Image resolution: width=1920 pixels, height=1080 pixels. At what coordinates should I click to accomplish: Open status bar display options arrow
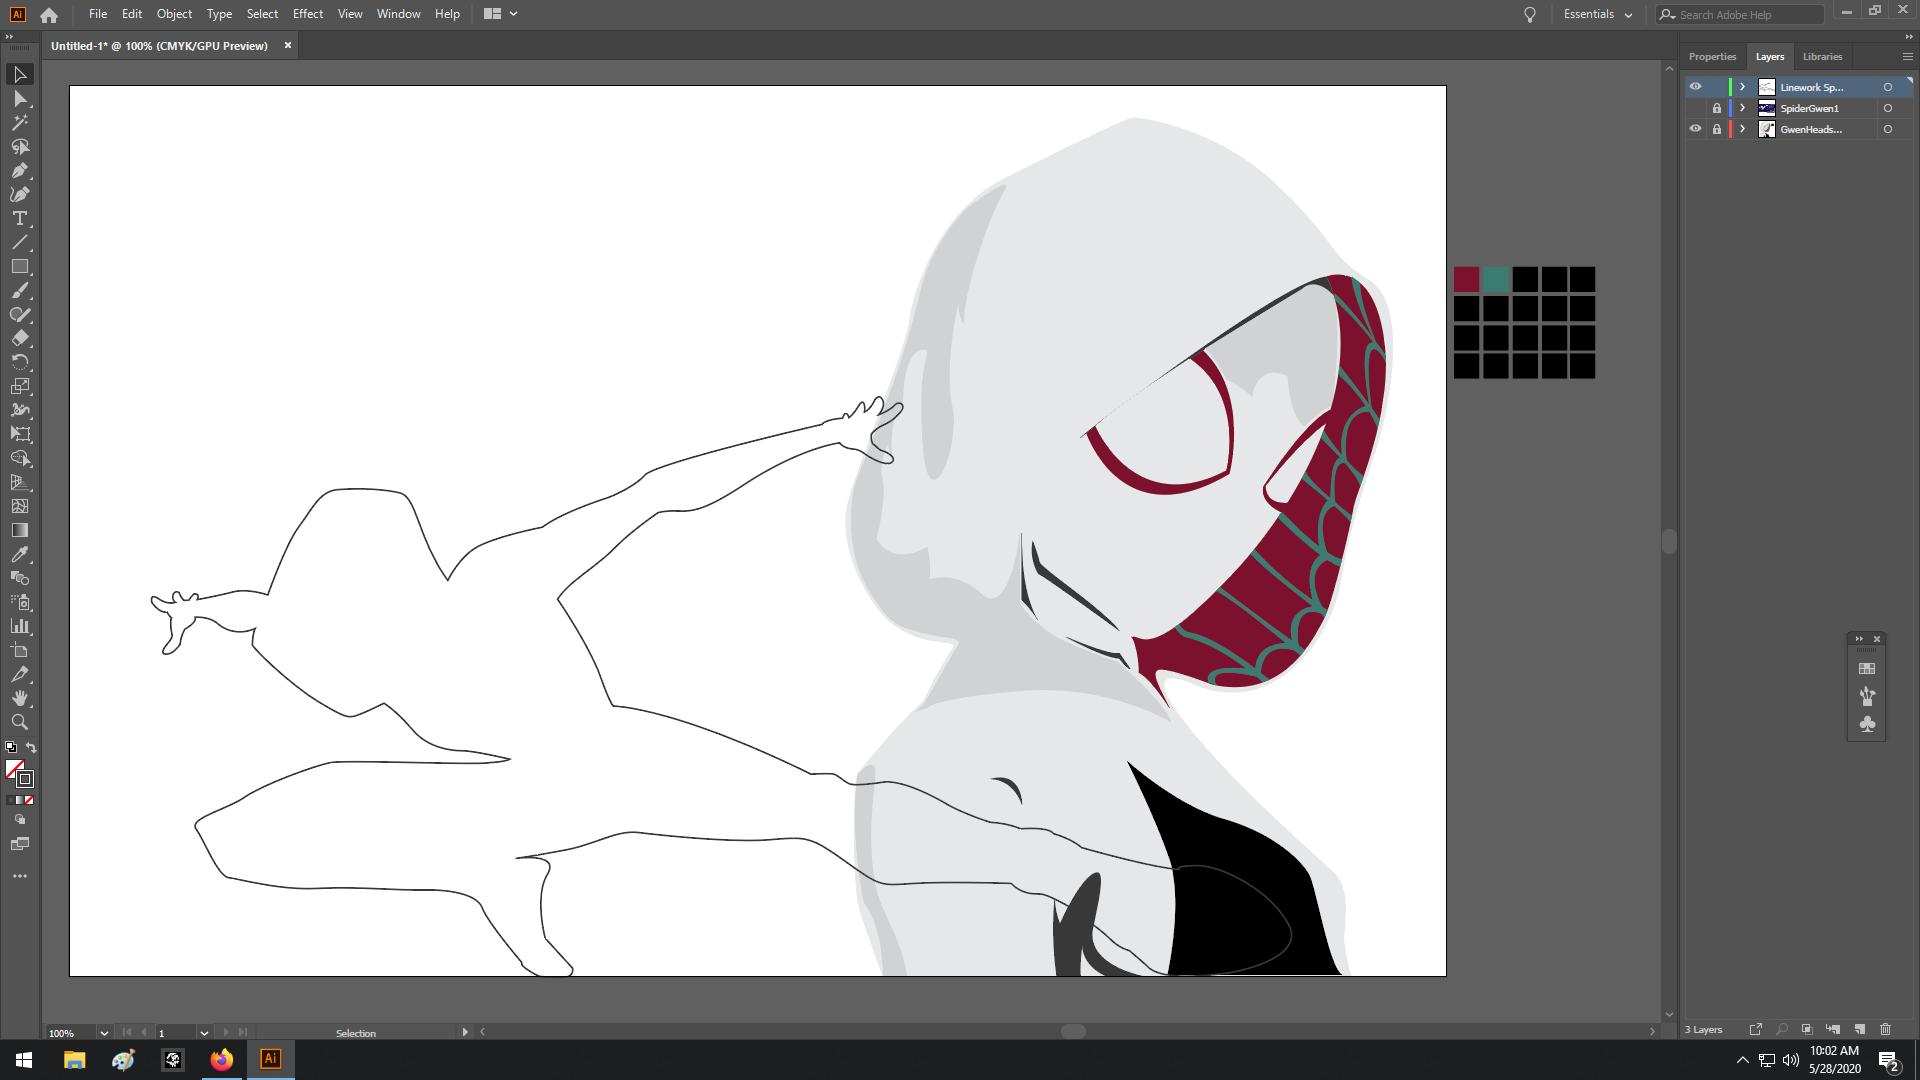point(465,1032)
